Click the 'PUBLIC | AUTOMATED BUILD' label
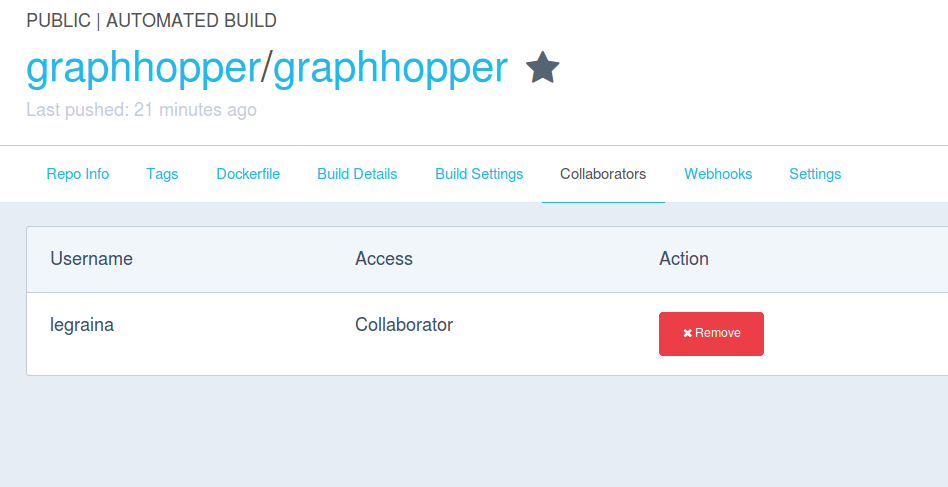The image size is (948, 487). (x=152, y=21)
